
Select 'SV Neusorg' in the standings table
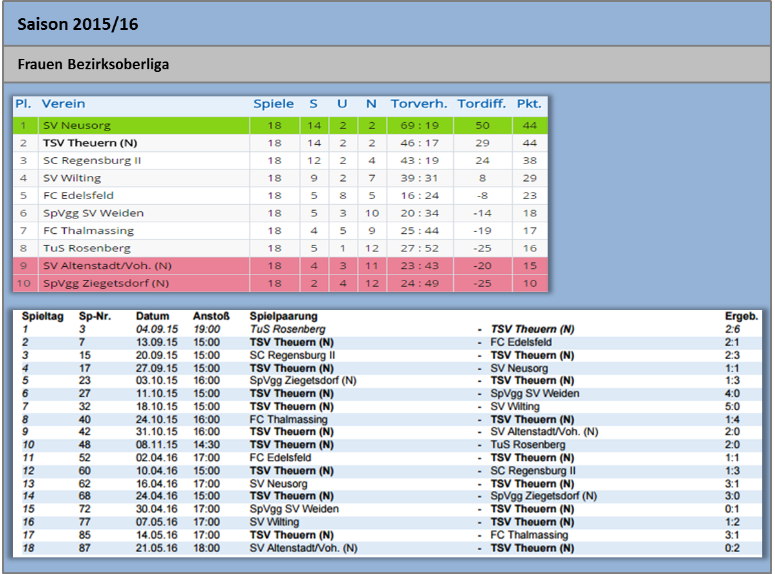77,126
